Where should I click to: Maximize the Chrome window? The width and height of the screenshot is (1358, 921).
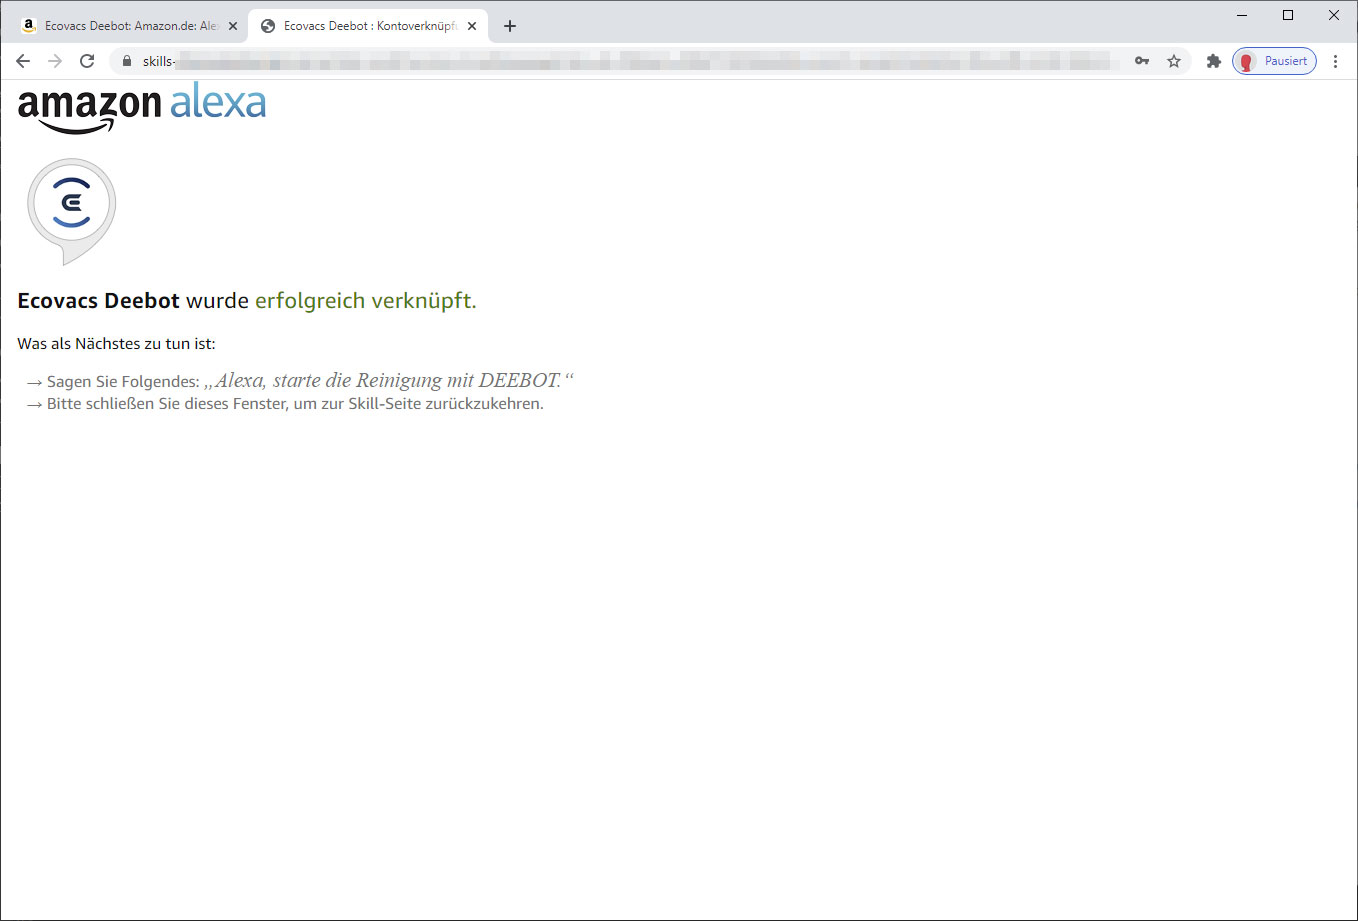pyautogui.click(x=1288, y=15)
